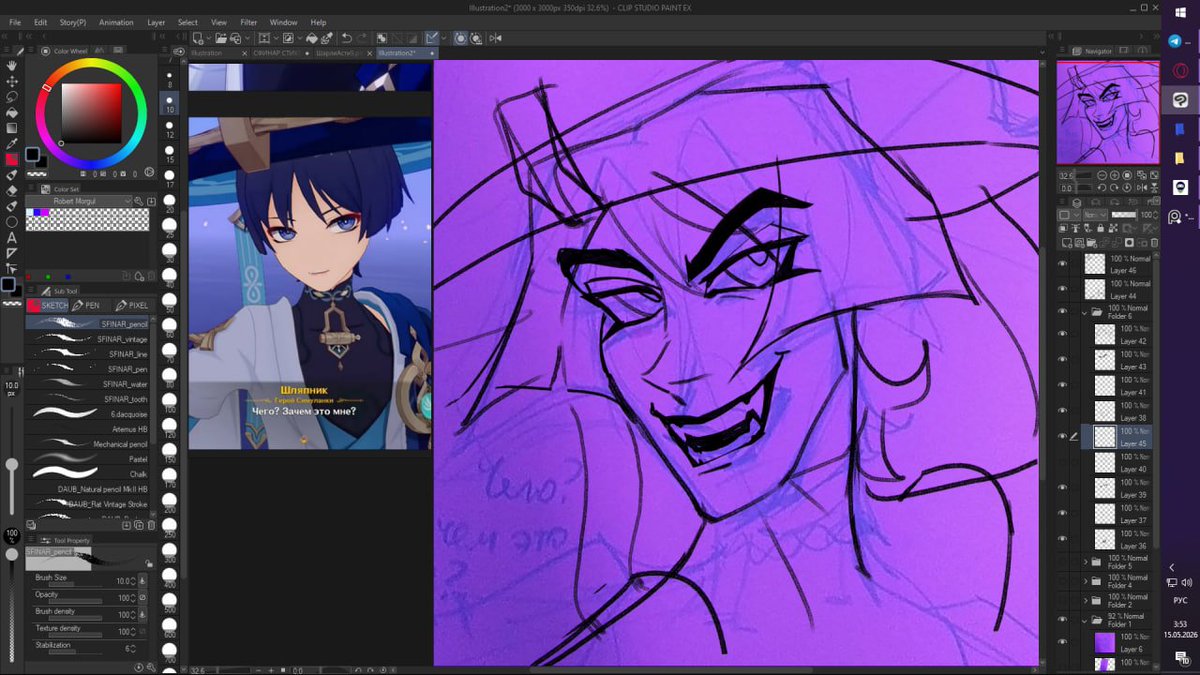Select the SFINAR_water brush
Screen dimensions: 1200x675
pyautogui.click(x=88, y=384)
